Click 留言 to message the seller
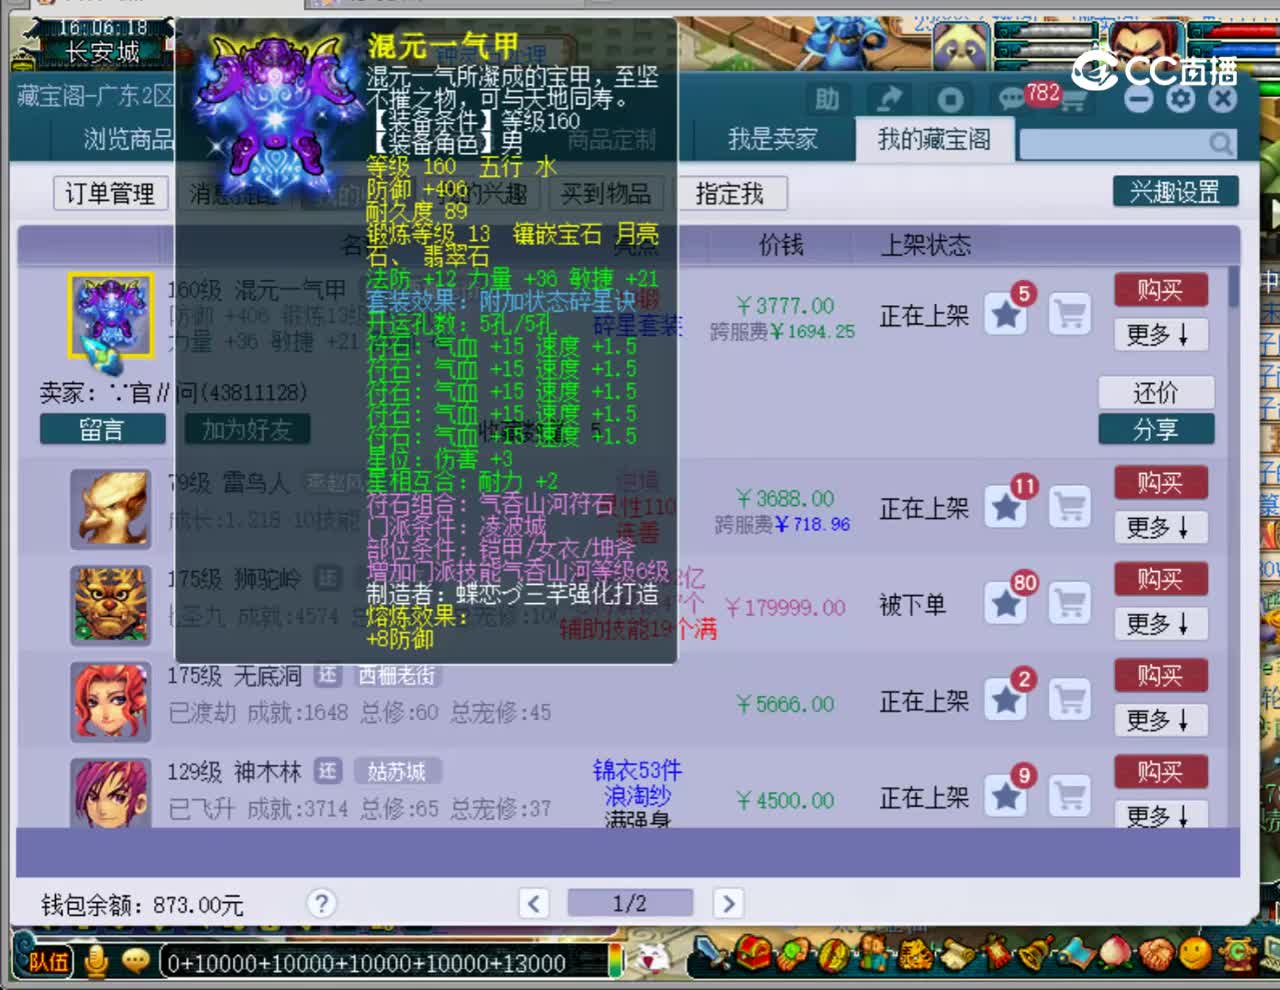Image resolution: width=1280 pixels, height=990 pixels. click(x=102, y=430)
